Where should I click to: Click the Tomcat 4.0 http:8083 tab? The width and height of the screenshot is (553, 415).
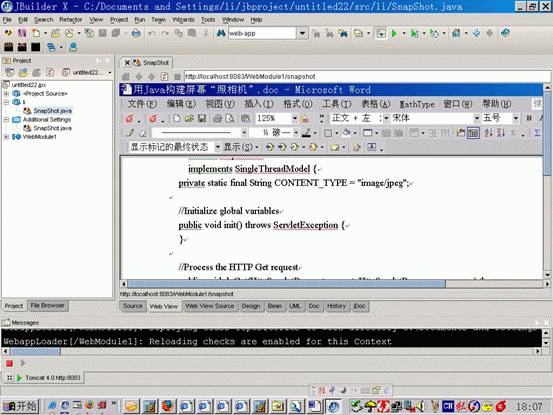(x=49, y=378)
